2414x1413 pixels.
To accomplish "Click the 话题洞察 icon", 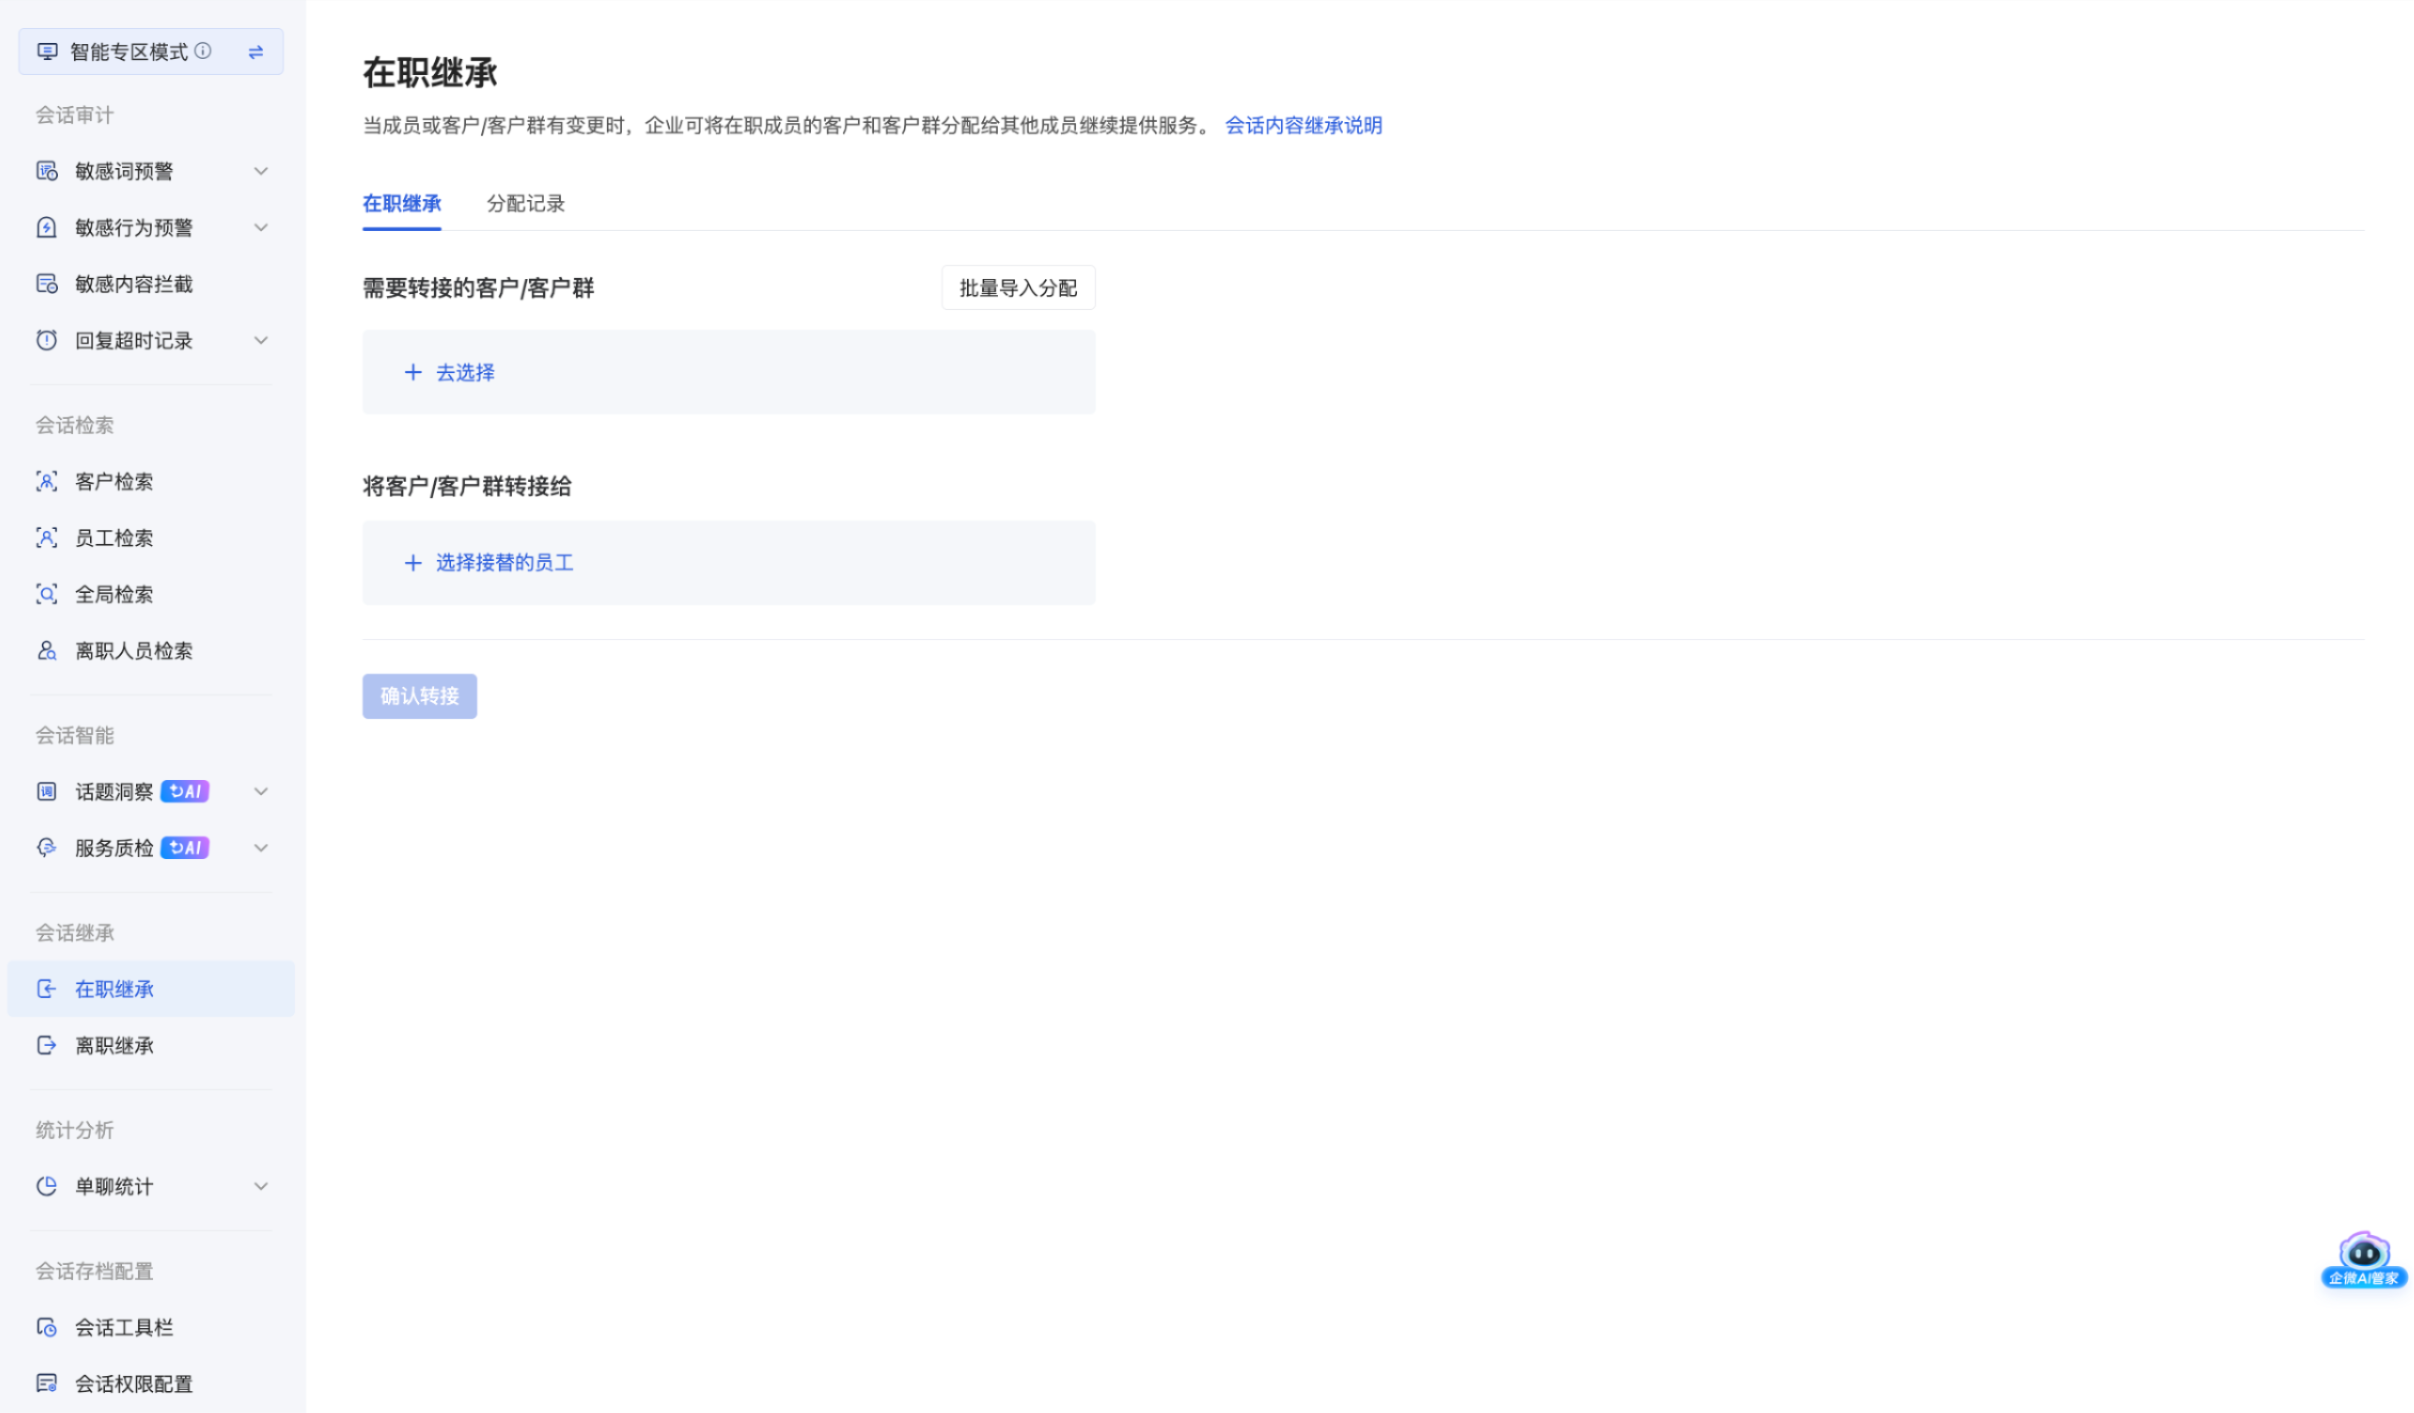I will point(47,792).
